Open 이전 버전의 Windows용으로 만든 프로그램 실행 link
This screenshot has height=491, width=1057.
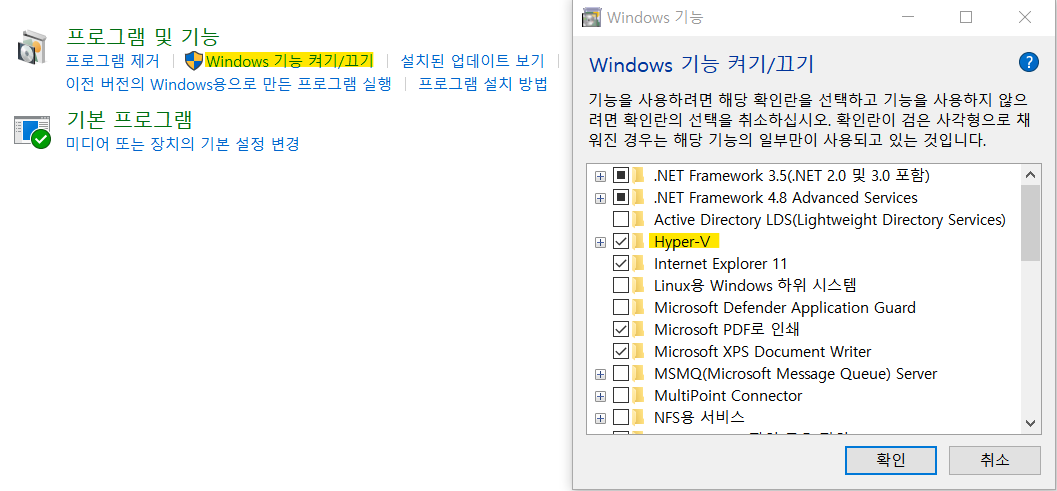(x=228, y=84)
